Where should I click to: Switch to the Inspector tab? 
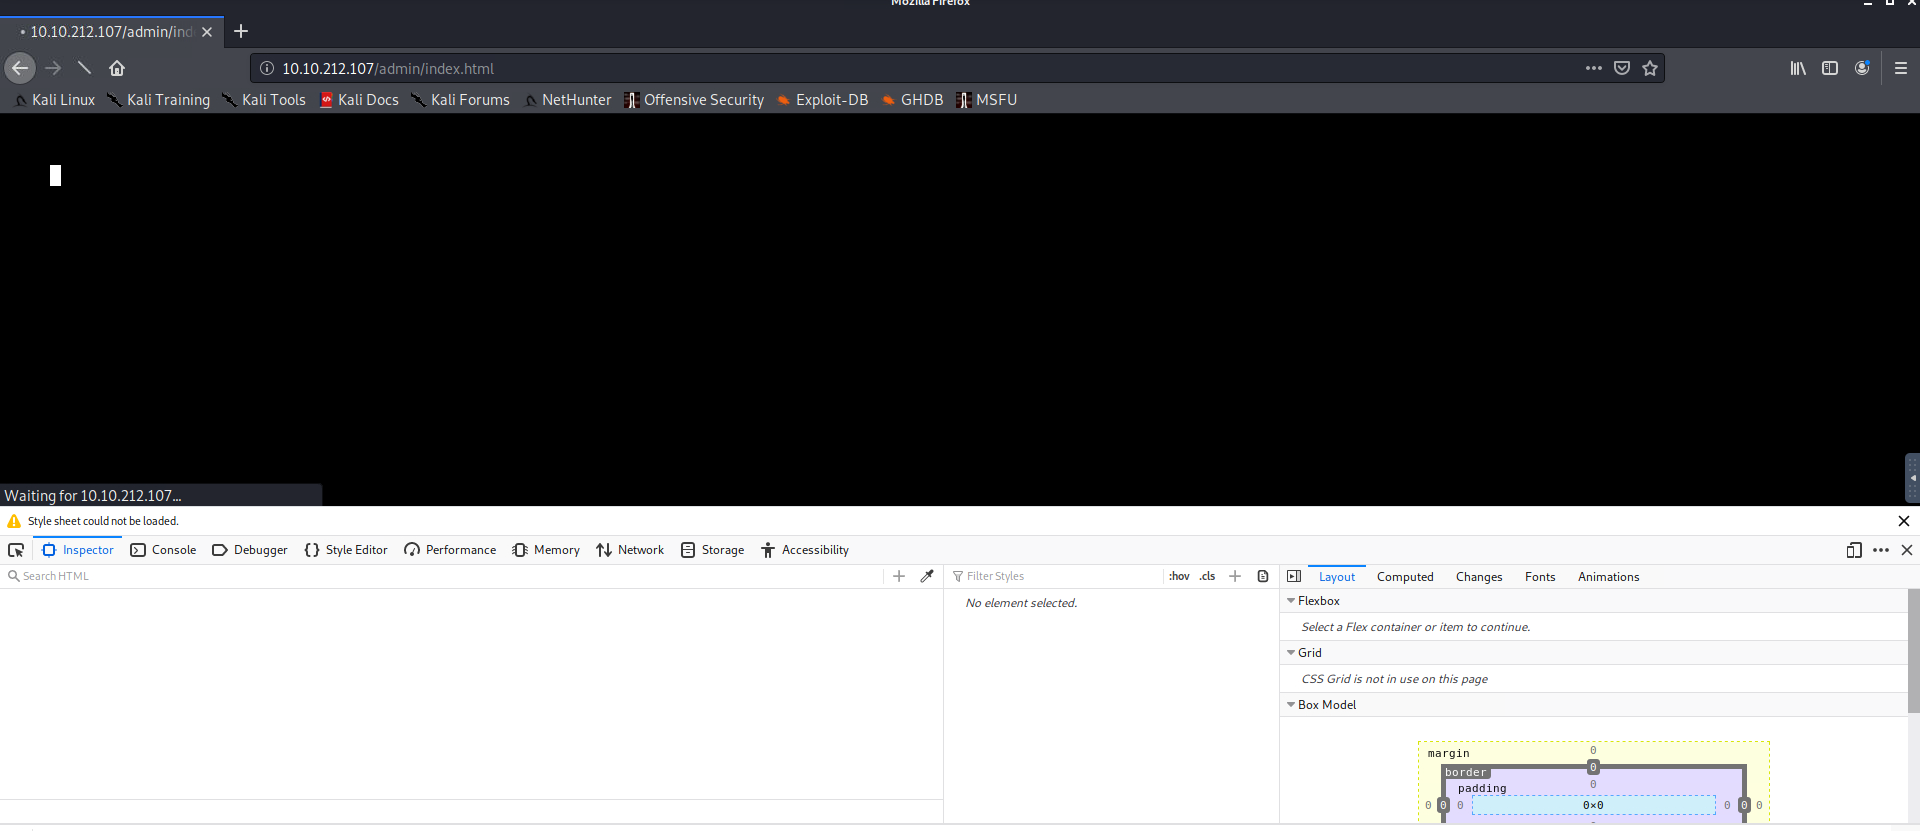tap(78, 550)
